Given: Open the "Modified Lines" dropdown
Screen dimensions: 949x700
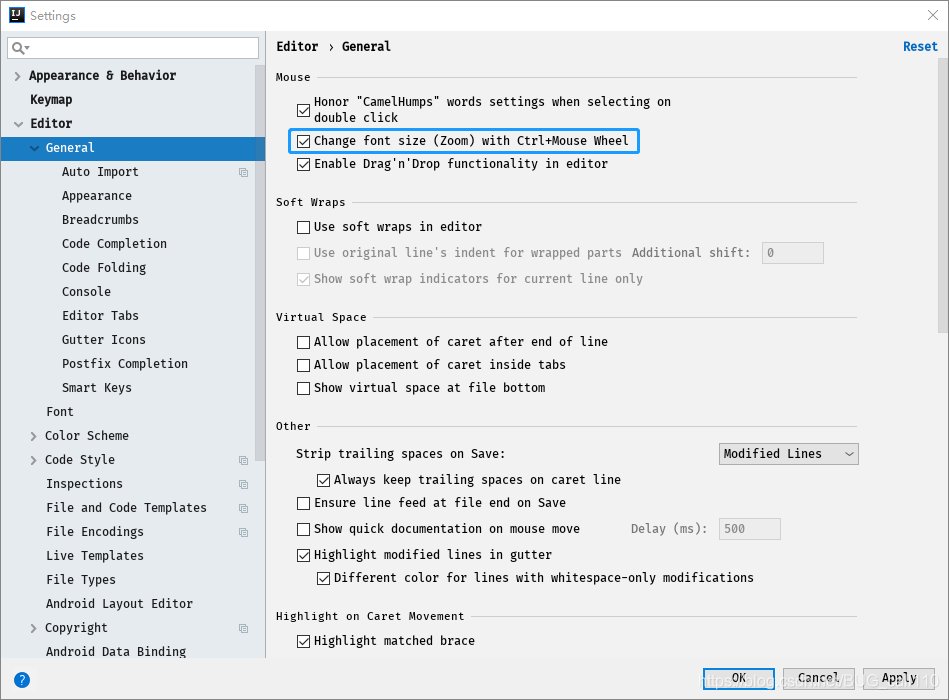Looking at the screenshot, I should (788, 453).
